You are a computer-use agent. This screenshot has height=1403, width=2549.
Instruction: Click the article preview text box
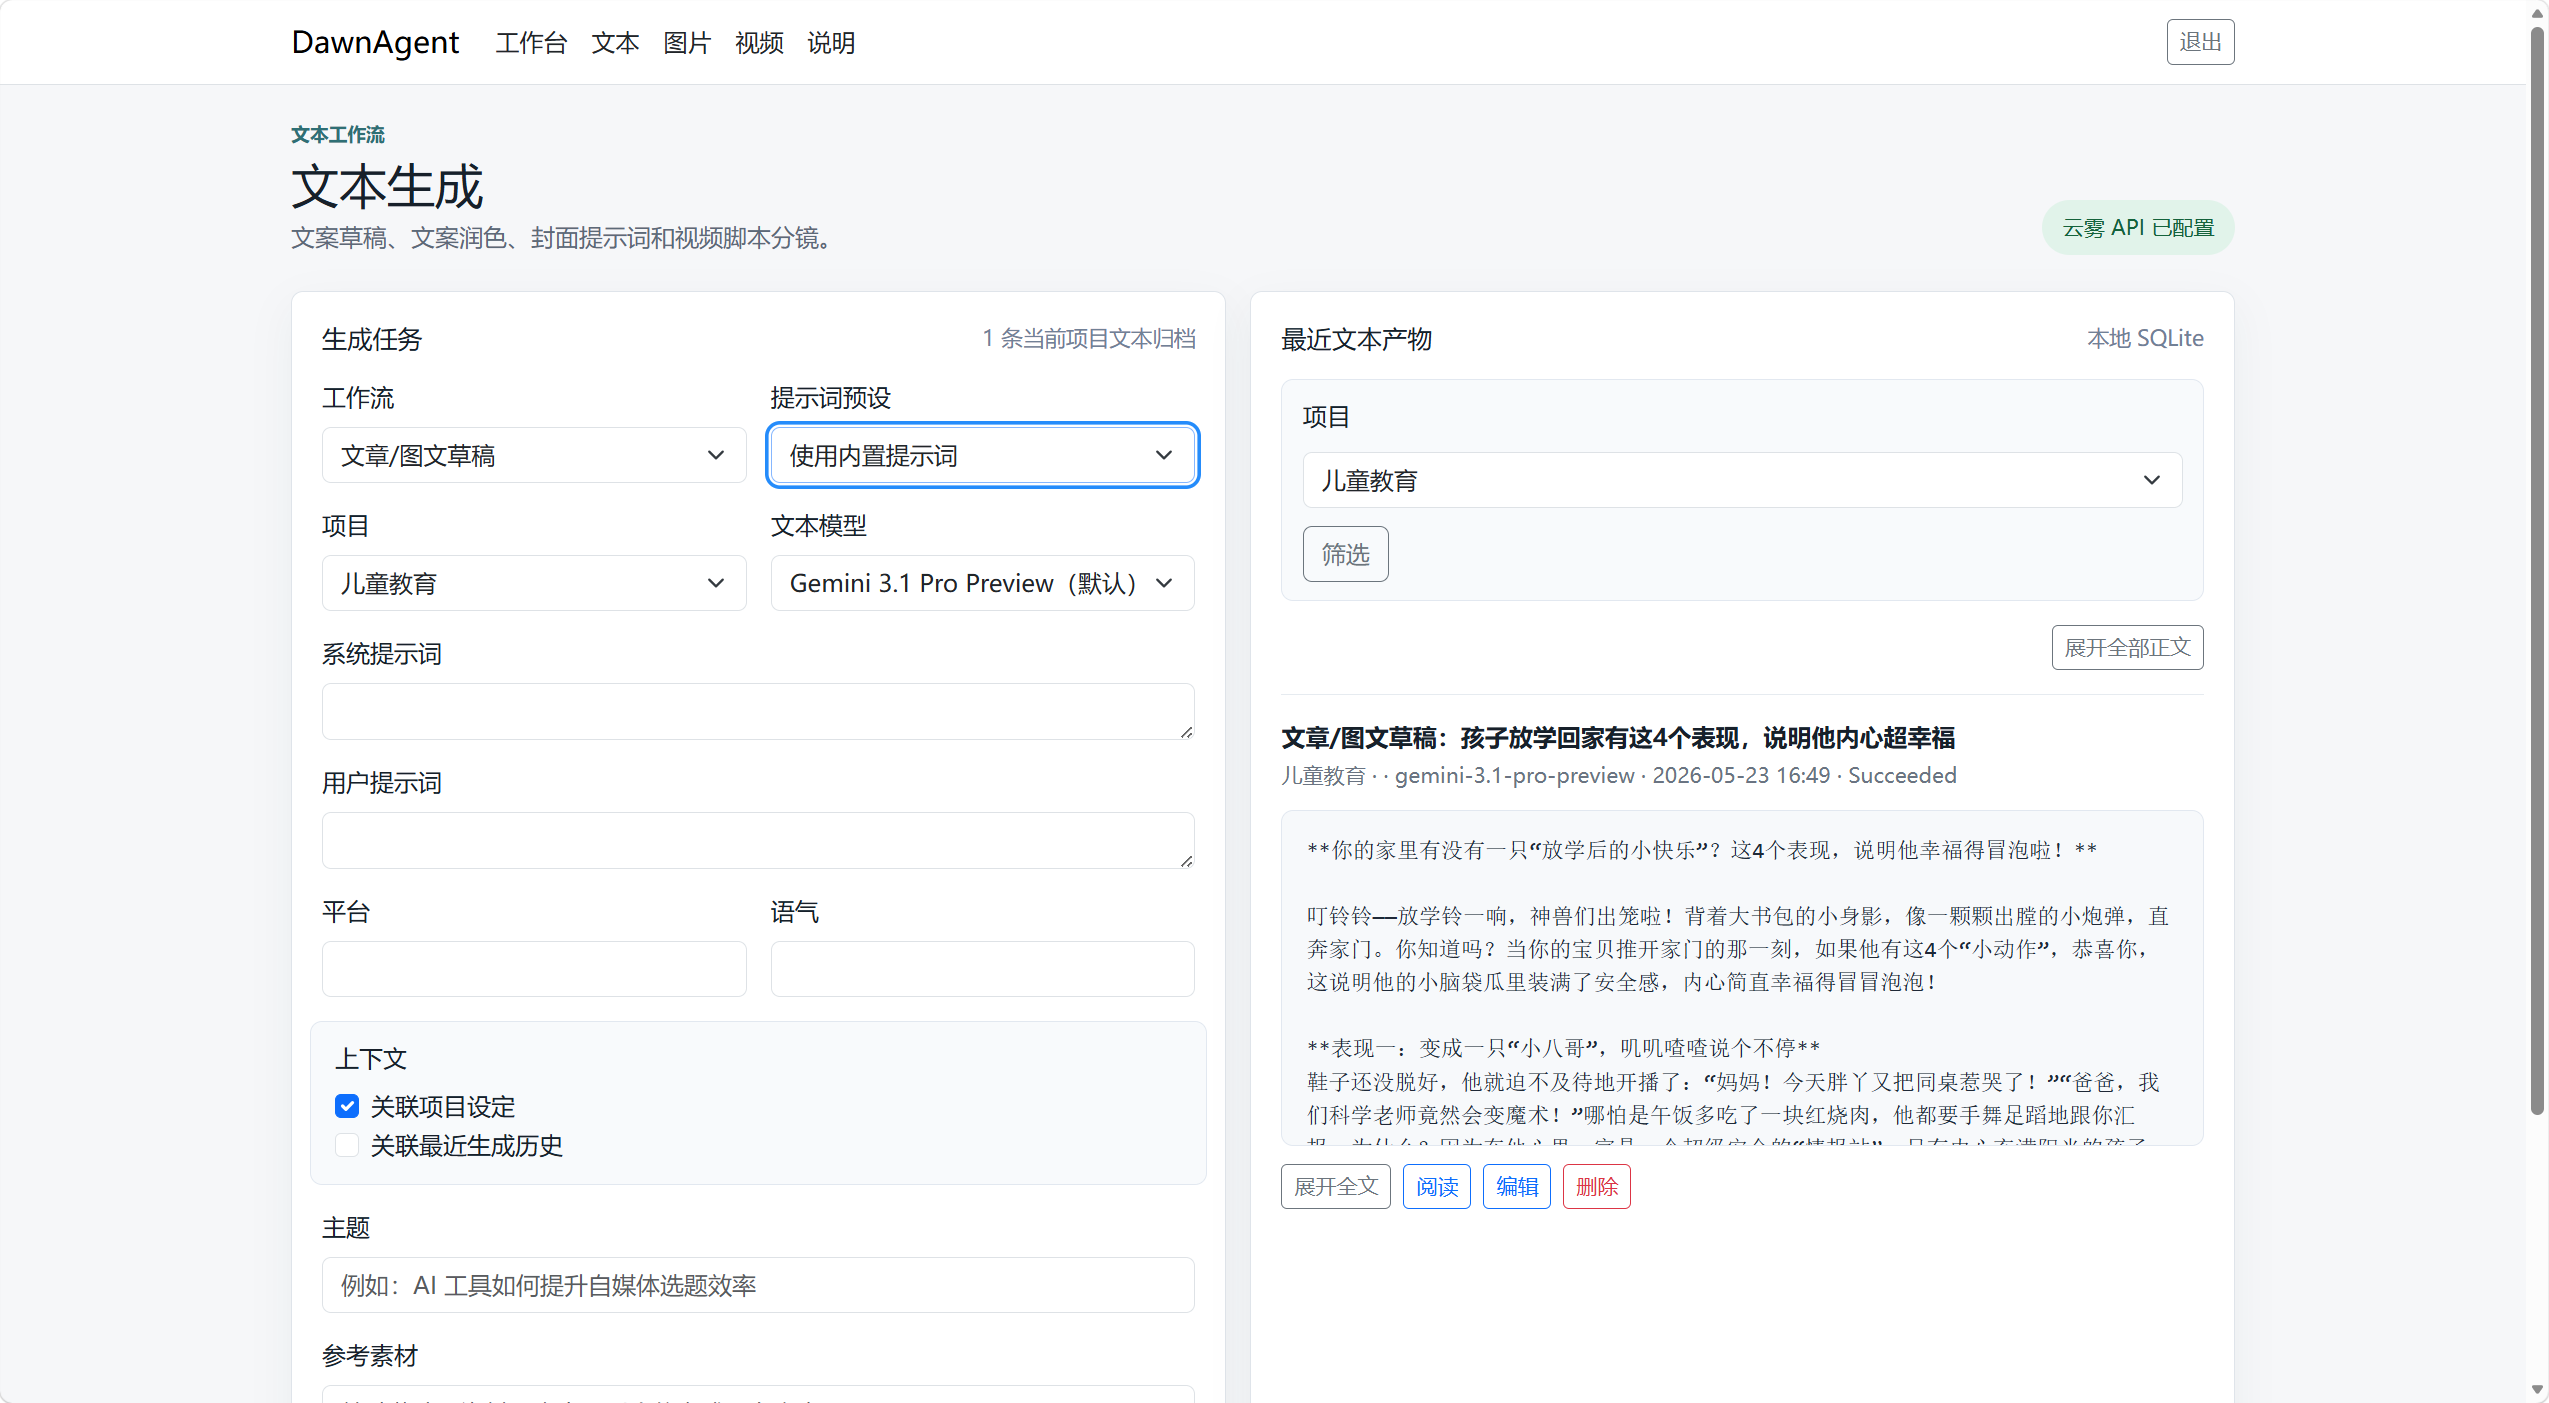1742,978
